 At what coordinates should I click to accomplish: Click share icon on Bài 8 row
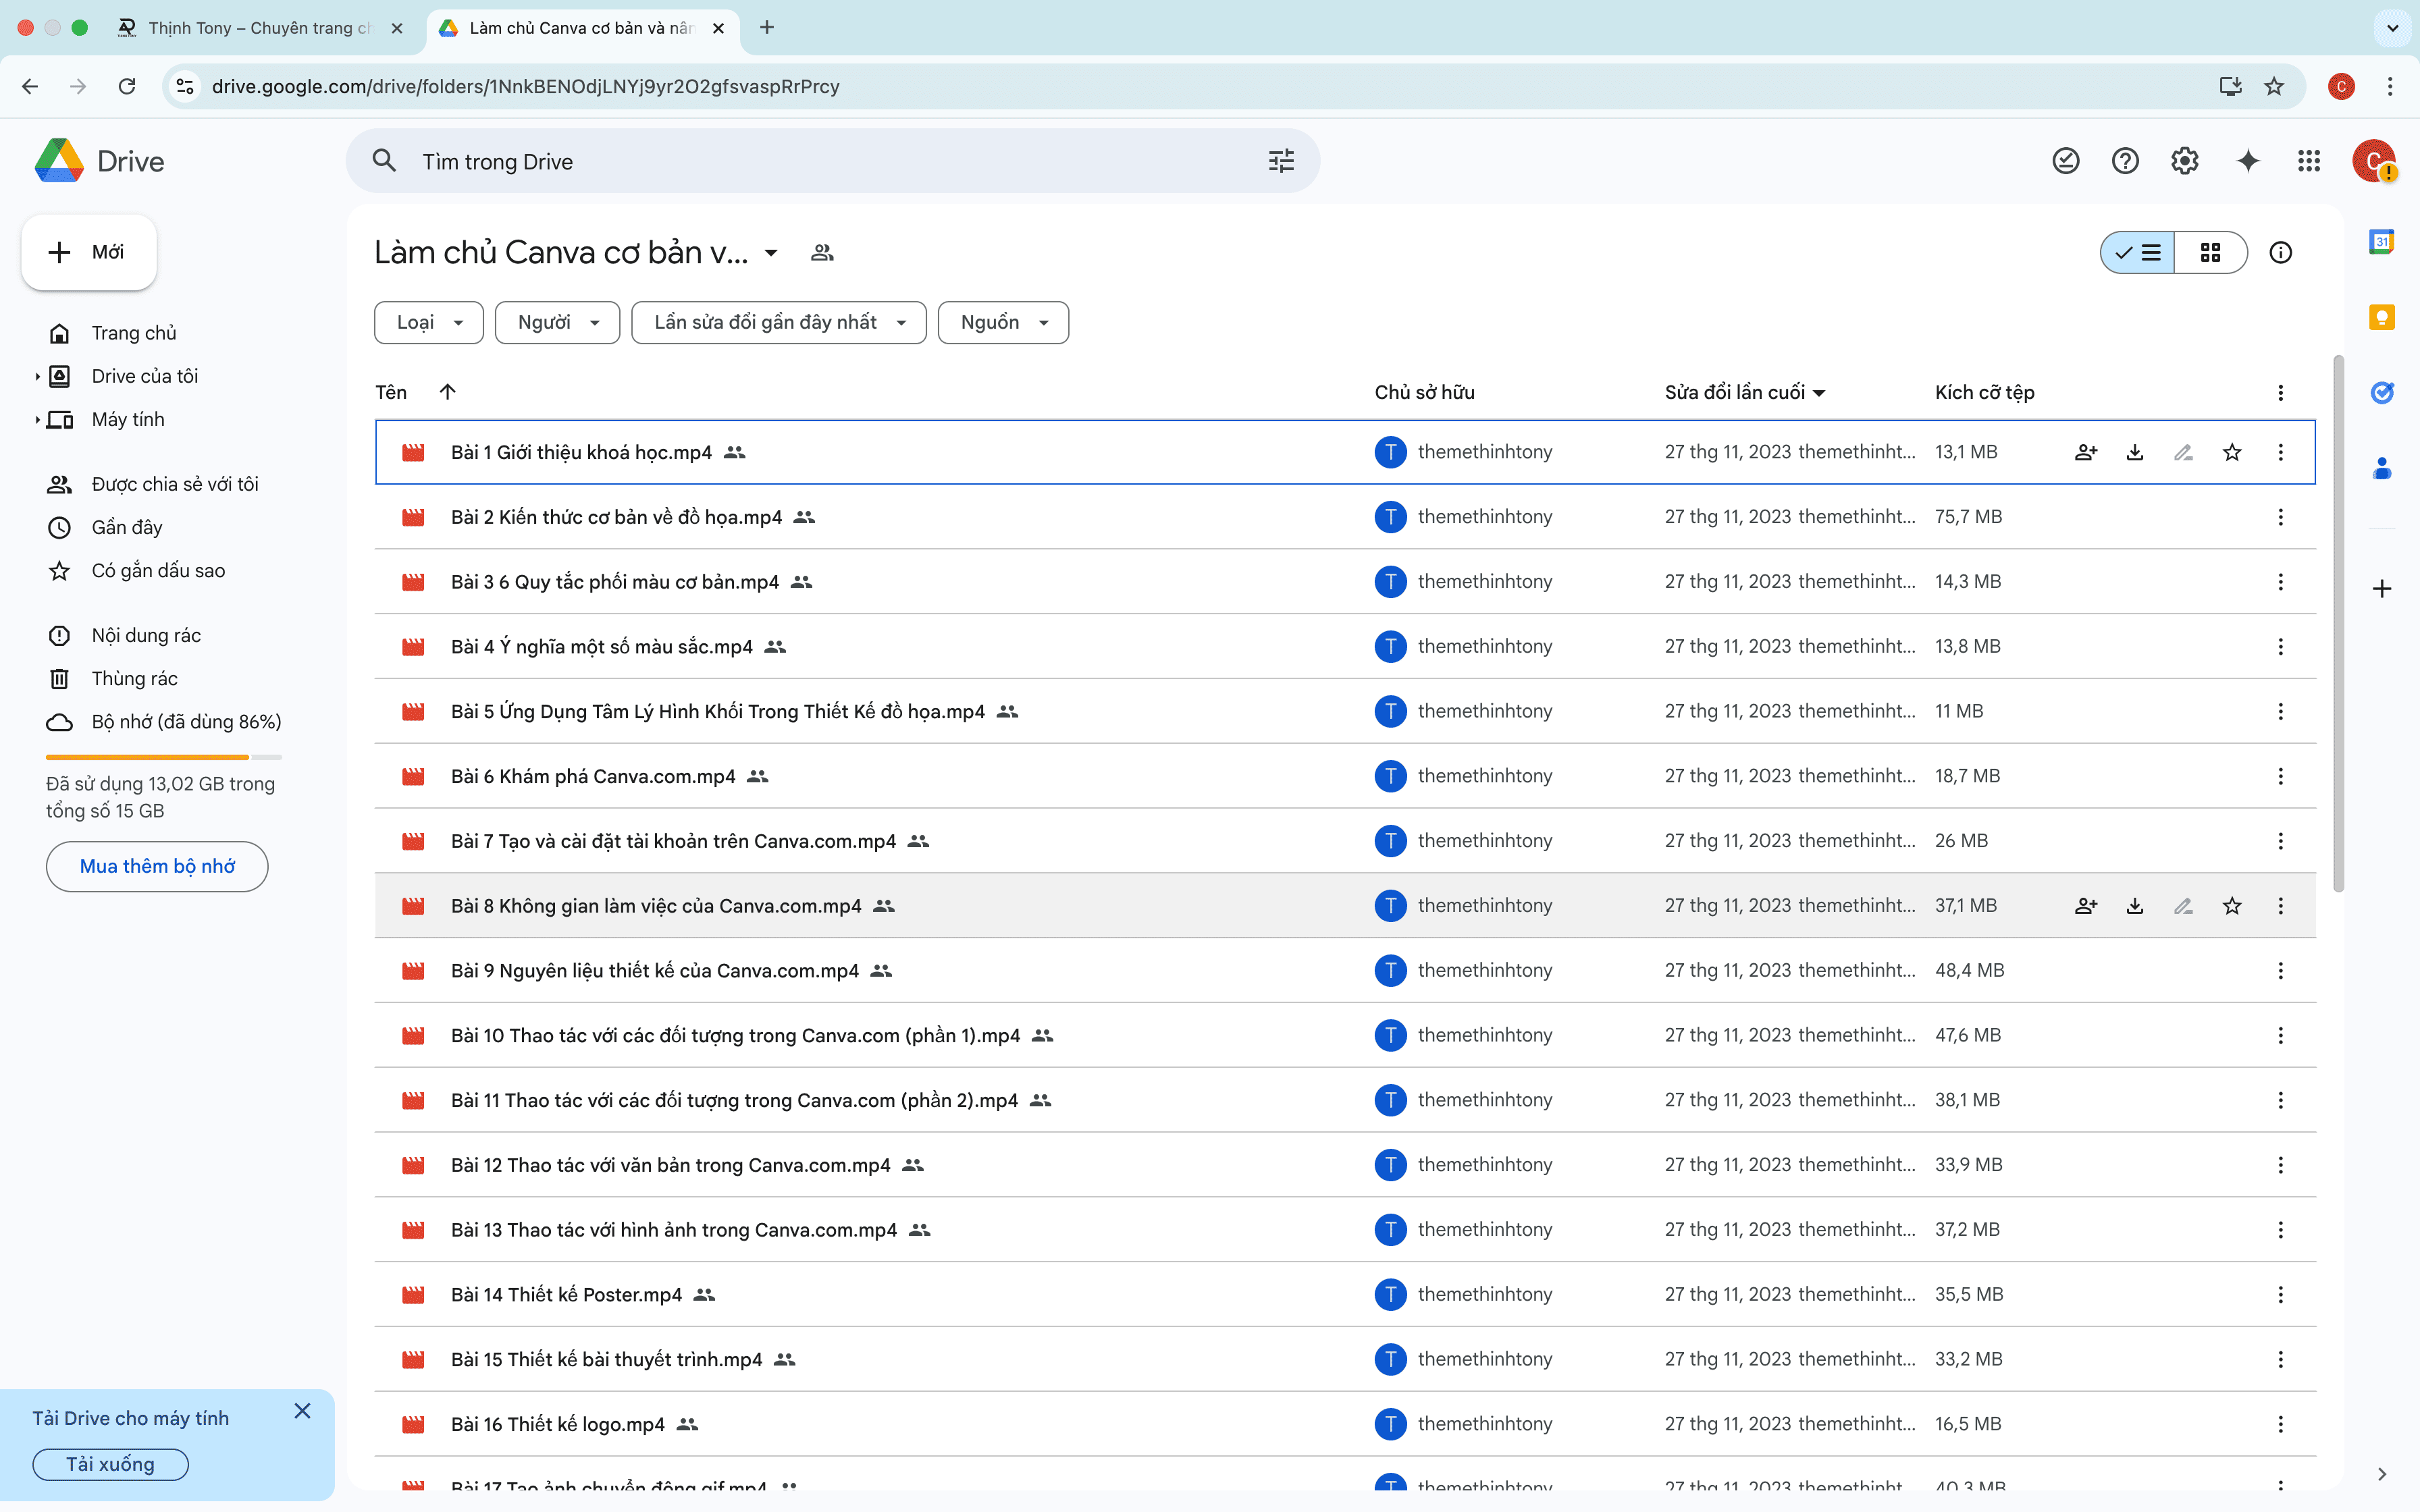2086,906
